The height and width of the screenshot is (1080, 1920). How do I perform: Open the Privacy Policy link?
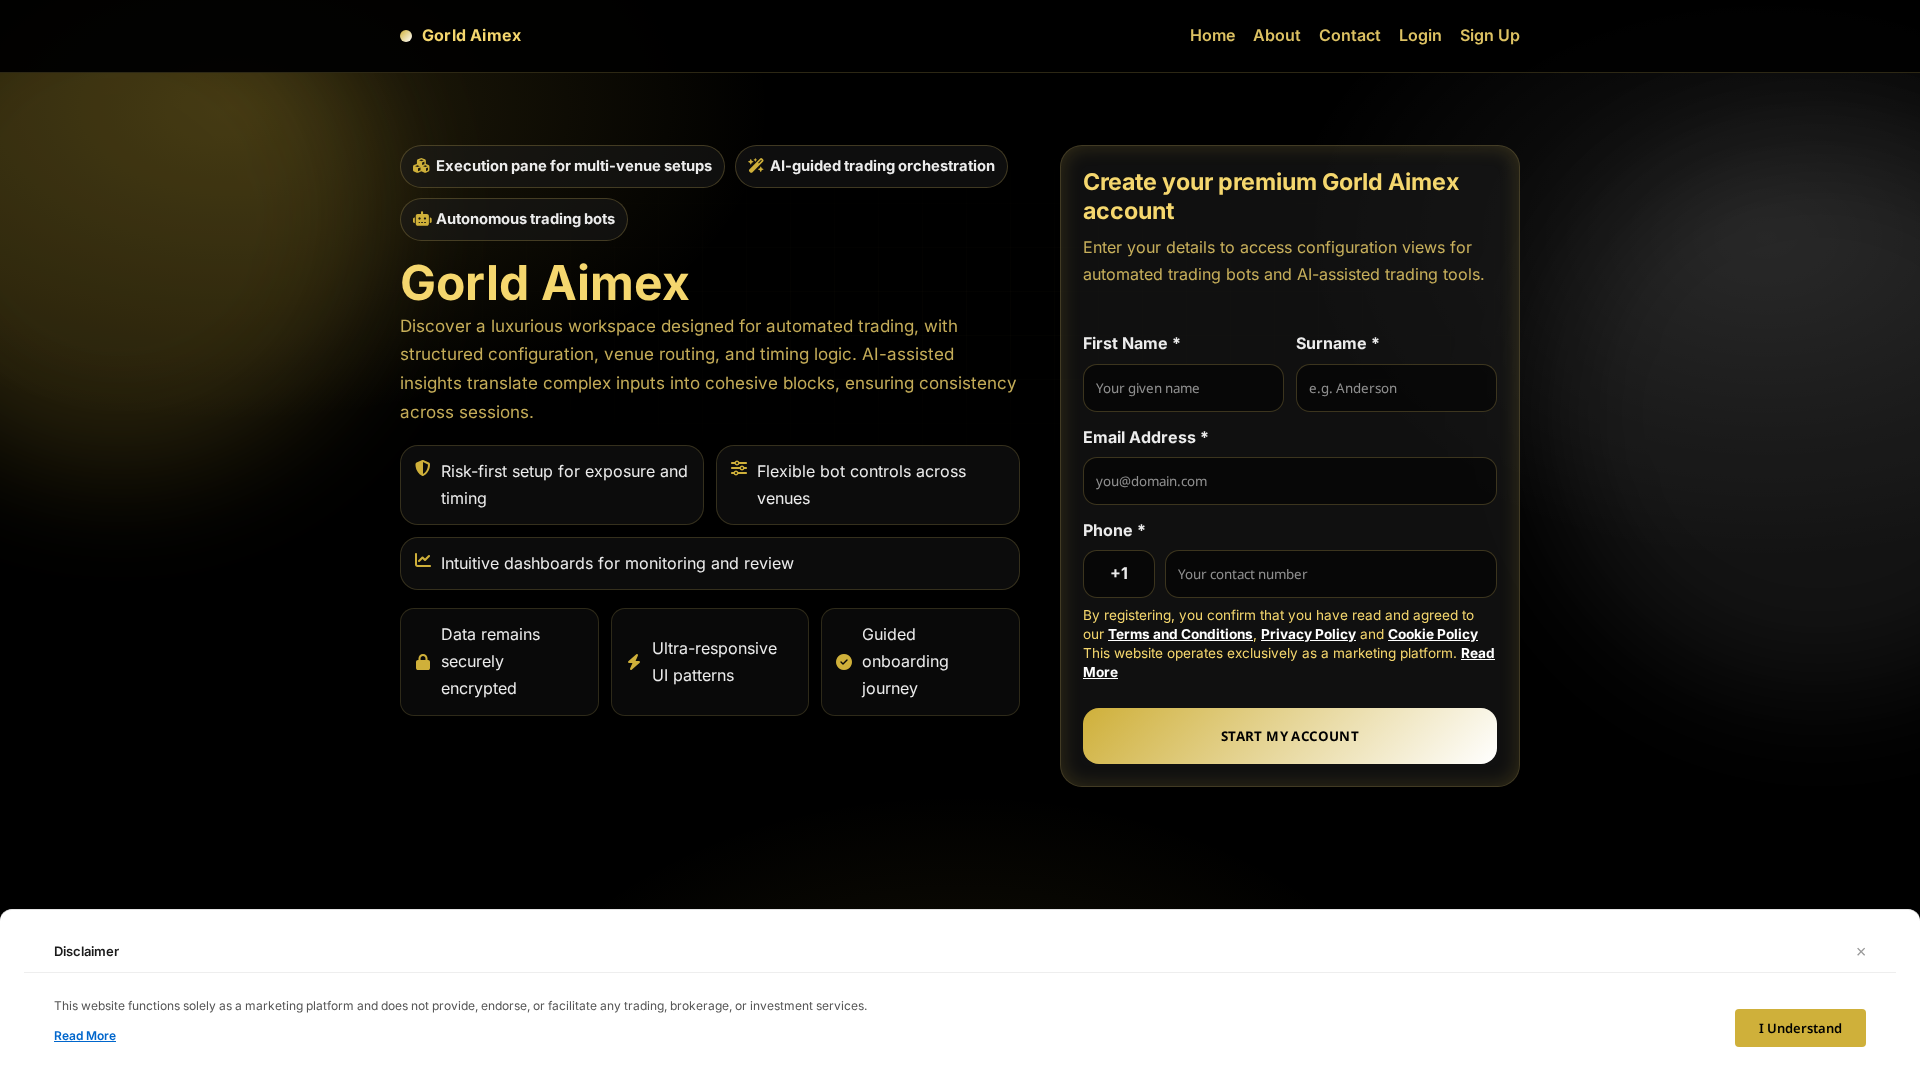1307,634
